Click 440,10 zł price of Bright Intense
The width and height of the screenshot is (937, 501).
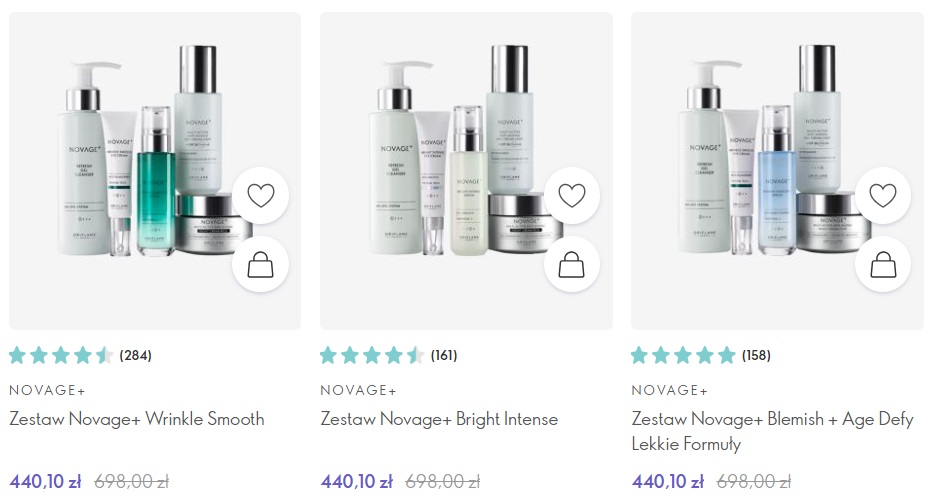[x=357, y=481]
